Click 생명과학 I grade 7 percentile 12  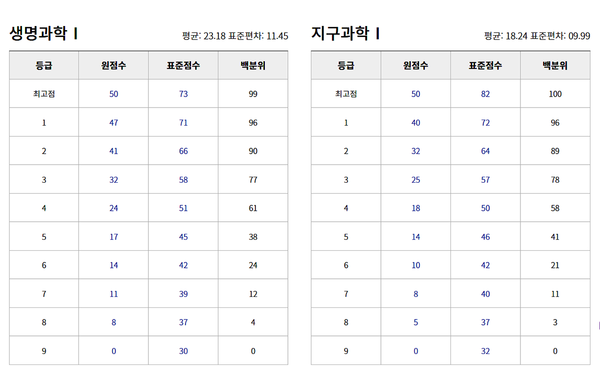[253, 294]
